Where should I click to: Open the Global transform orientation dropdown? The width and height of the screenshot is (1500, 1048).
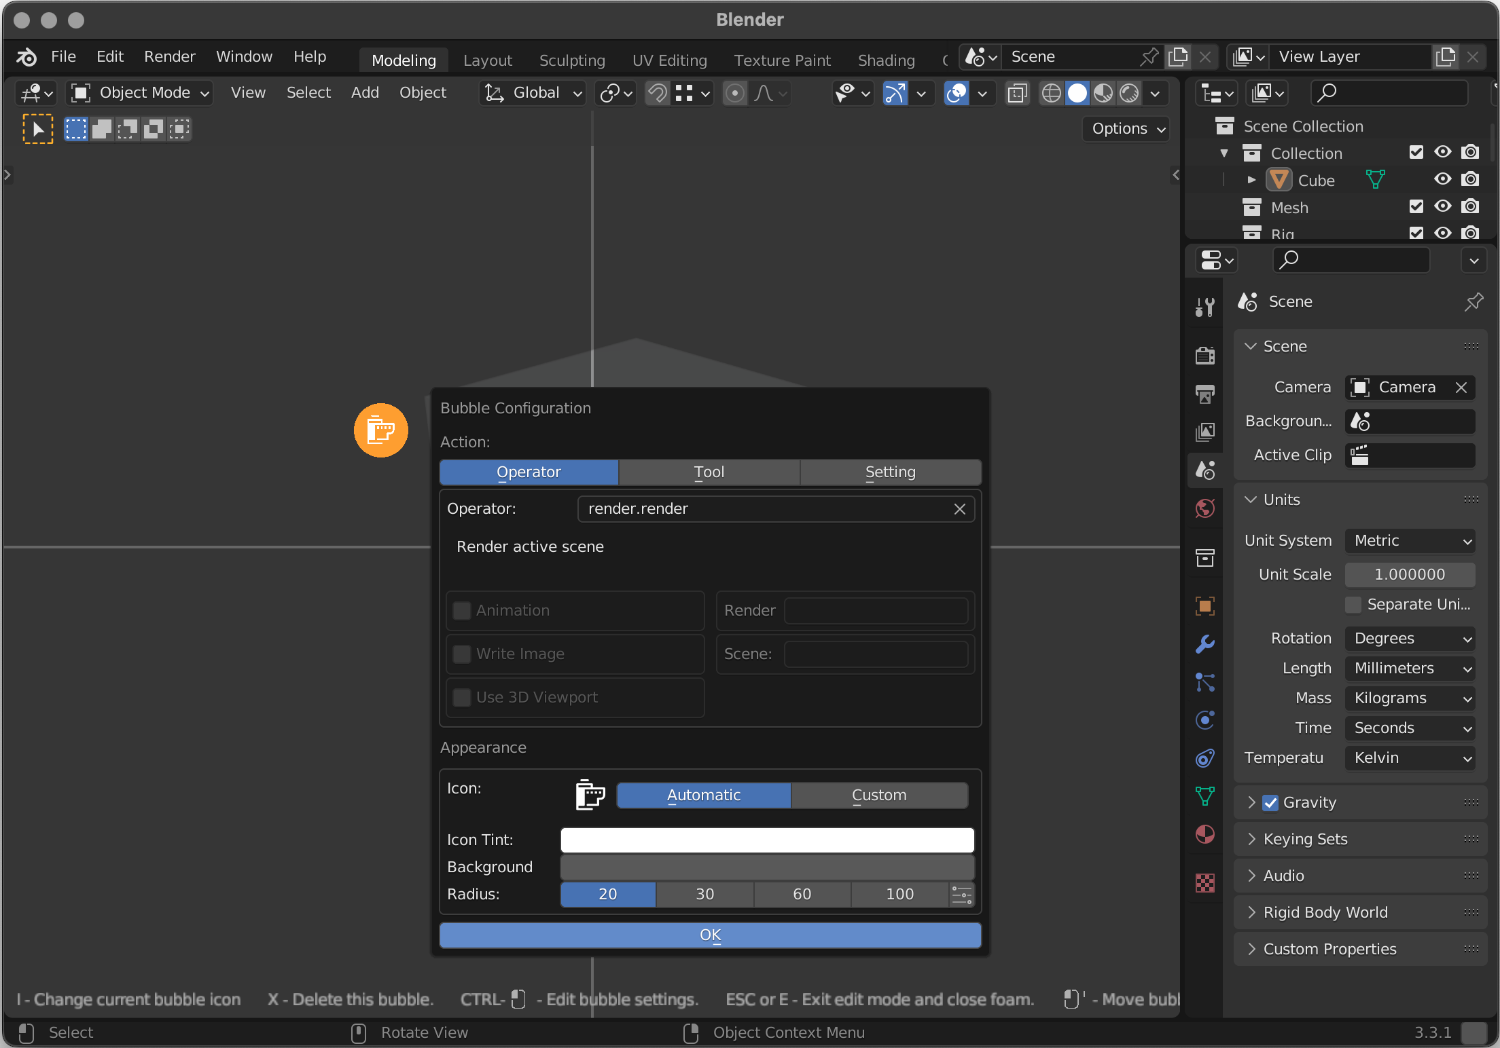[533, 93]
